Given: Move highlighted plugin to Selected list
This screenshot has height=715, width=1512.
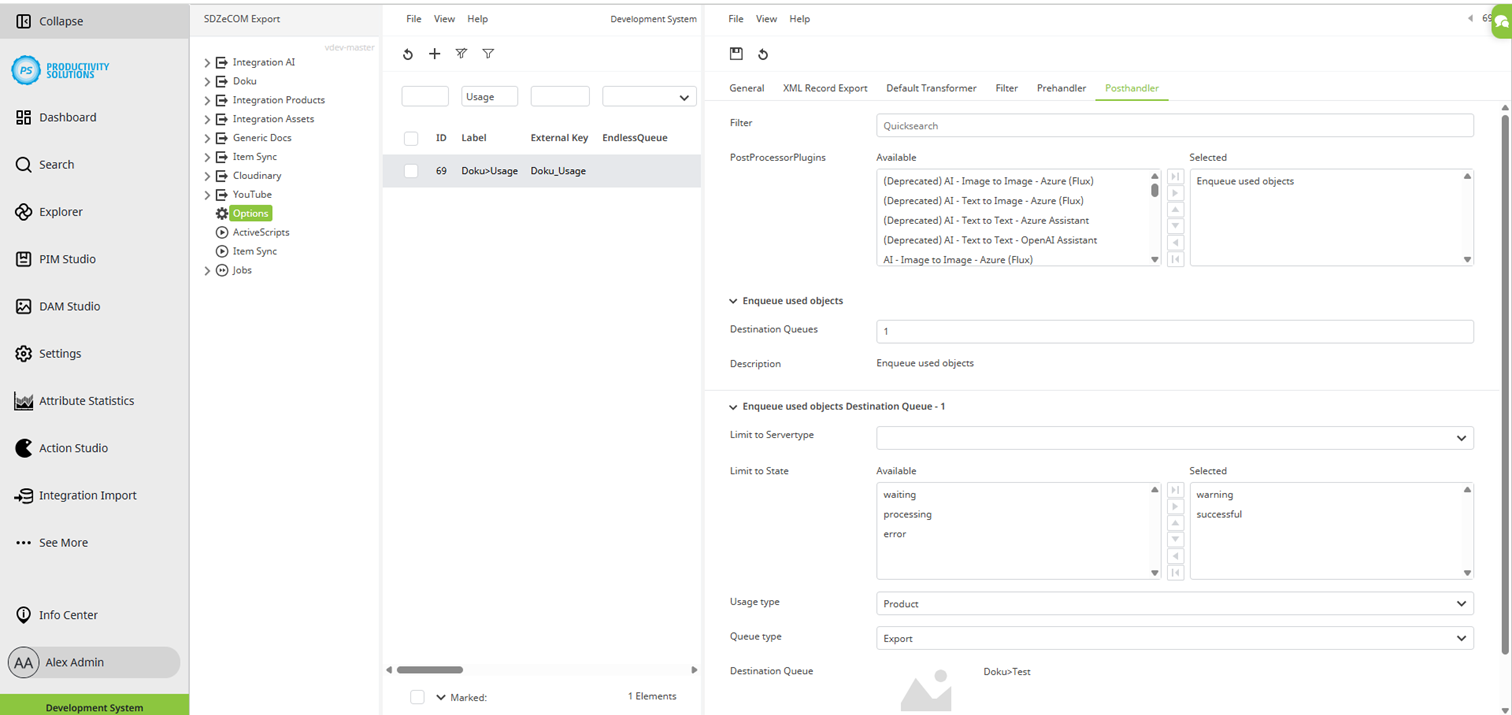Looking at the screenshot, I should click(1175, 193).
